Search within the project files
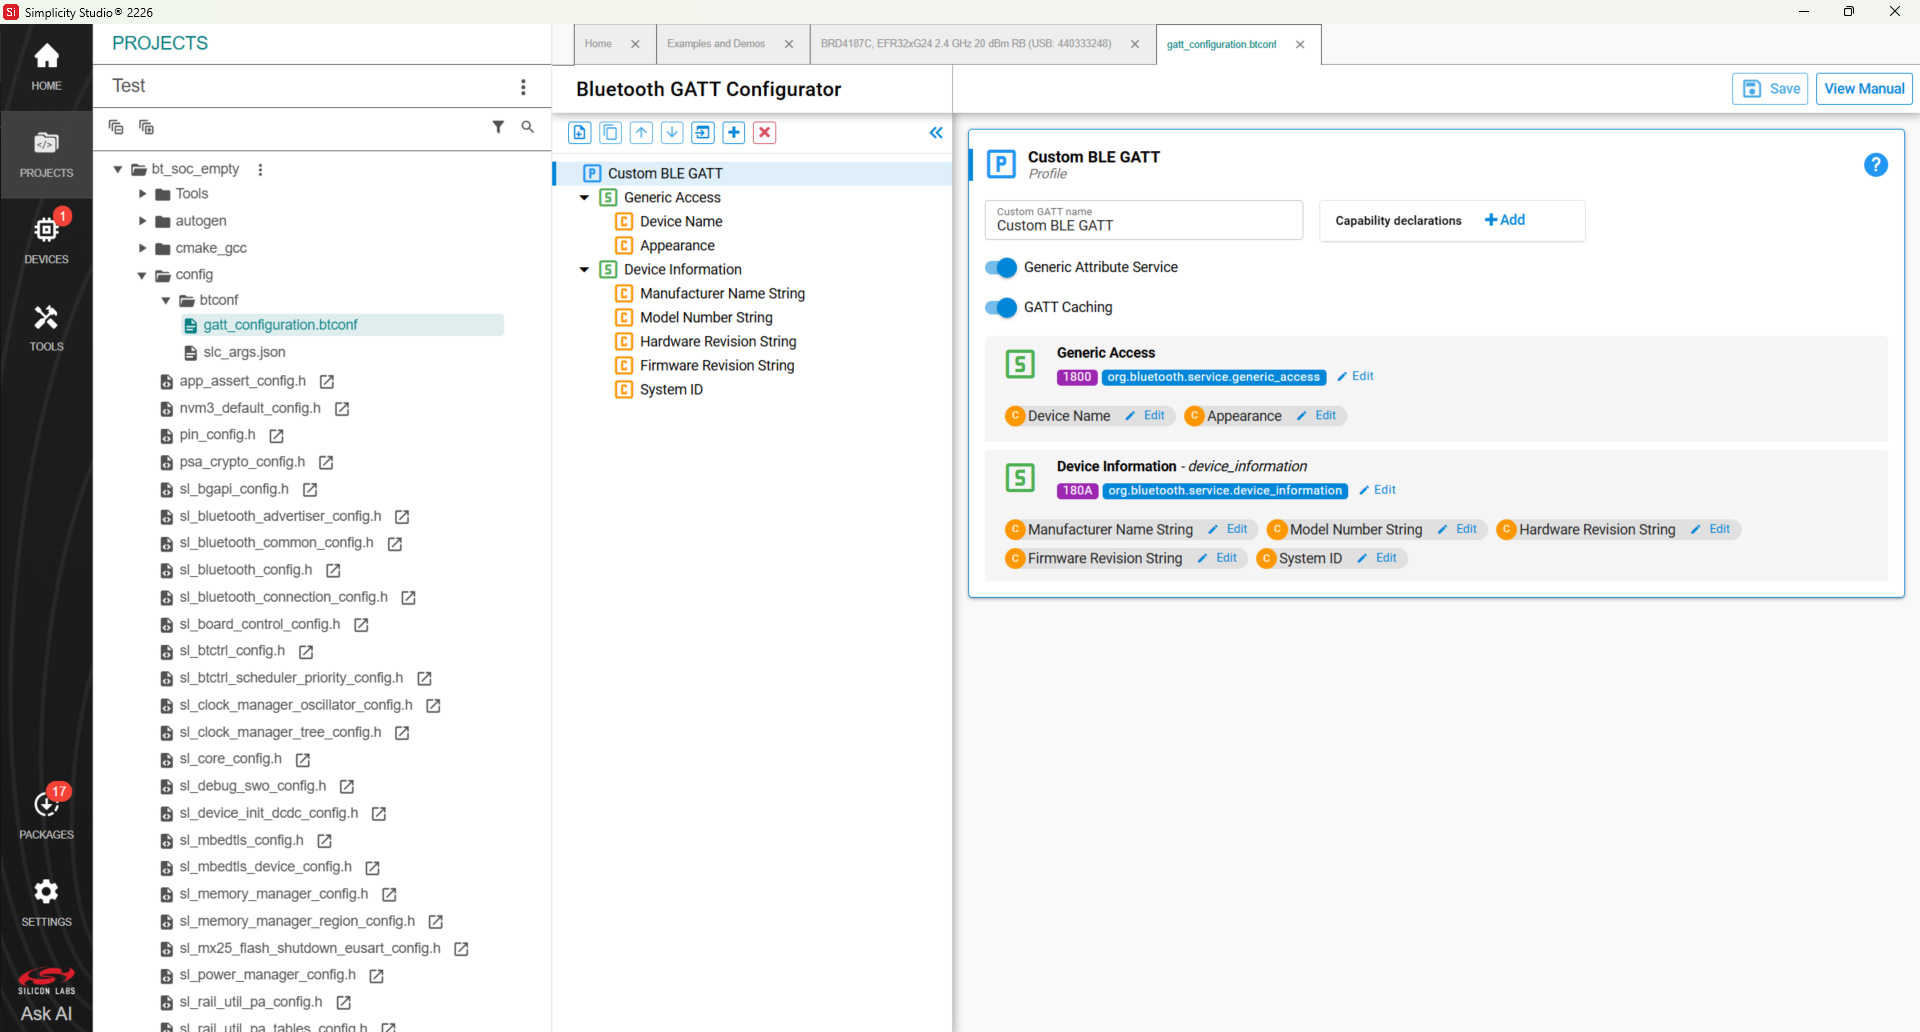The image size is (1920, 1032). coord(528,127)
